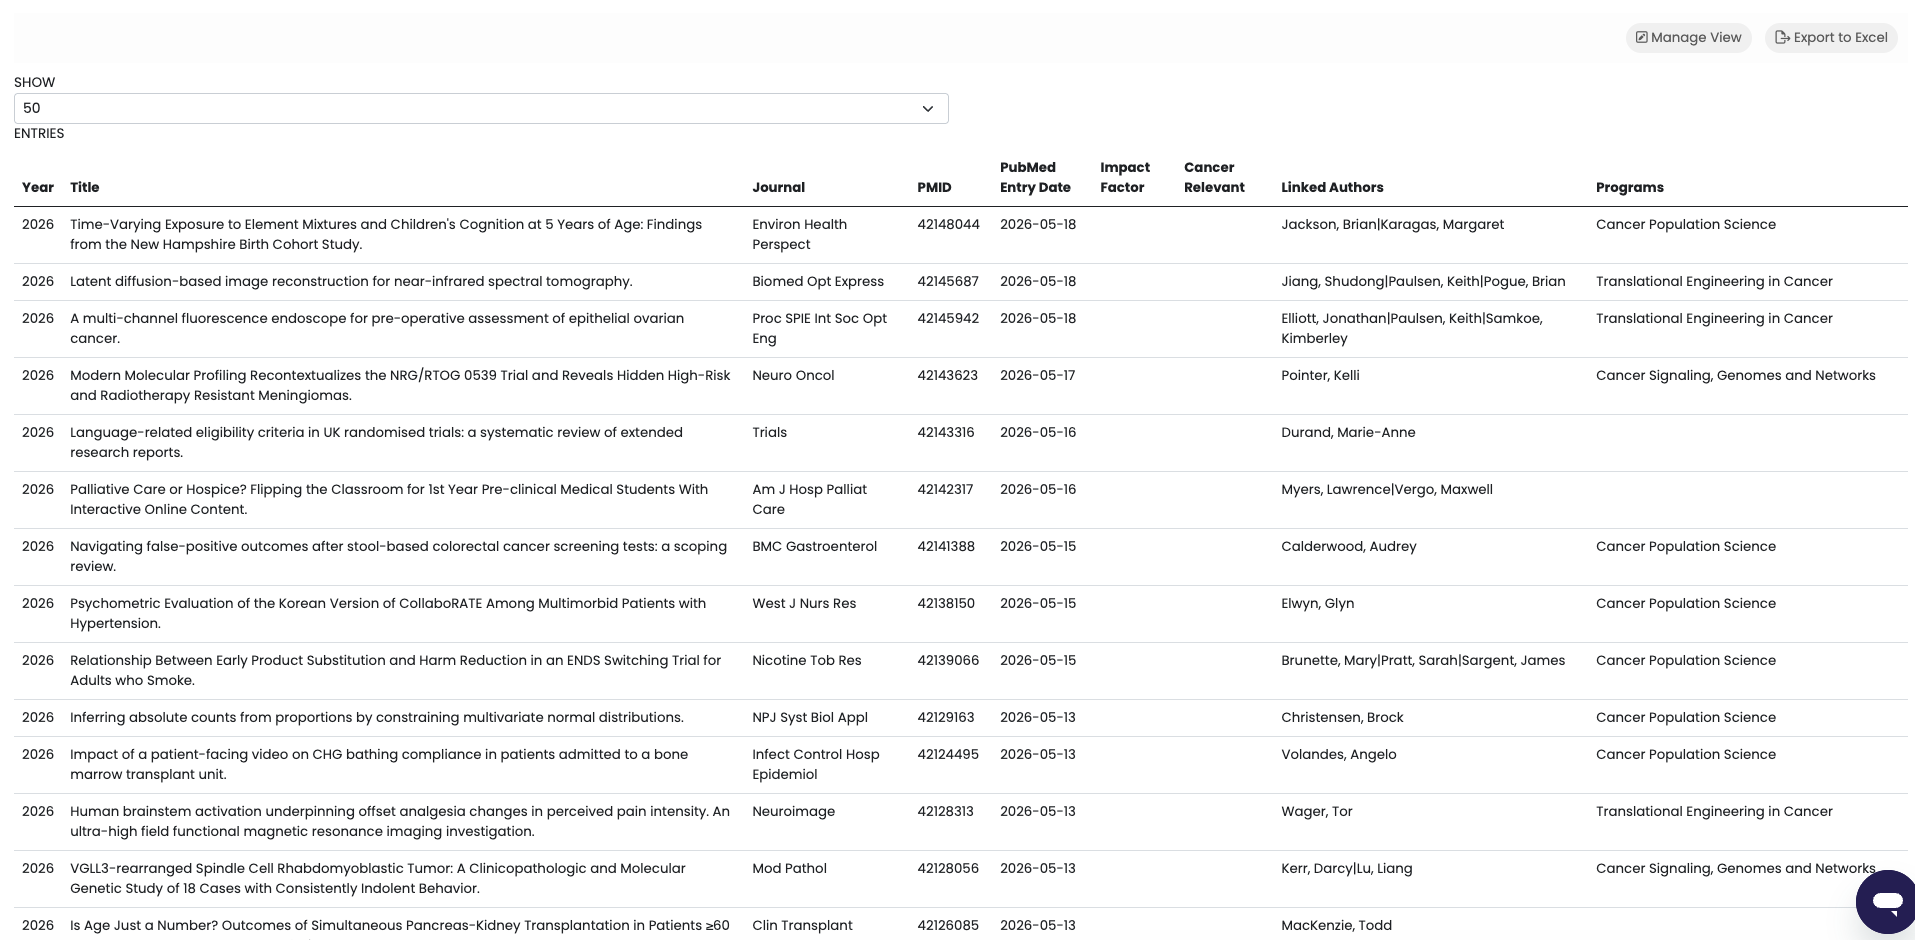Sort by Linked Authors column header
Image resolution: width=1915 pixels, height=940 pixels.
(1332, 187)
